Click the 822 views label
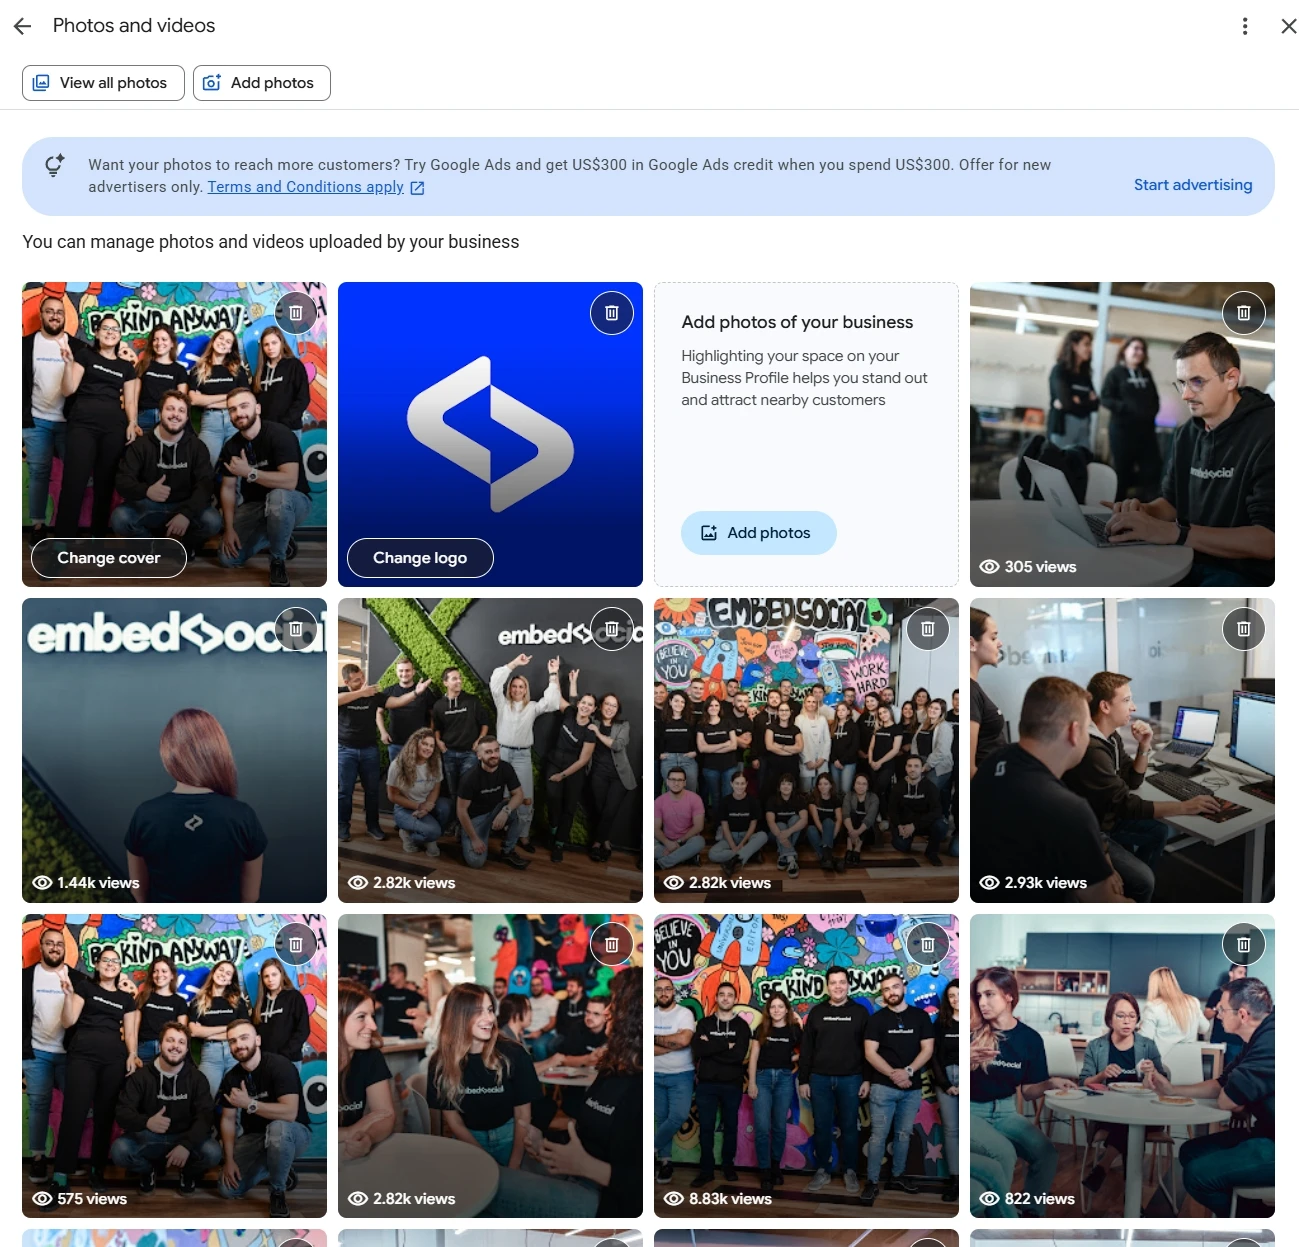 1039,1199
